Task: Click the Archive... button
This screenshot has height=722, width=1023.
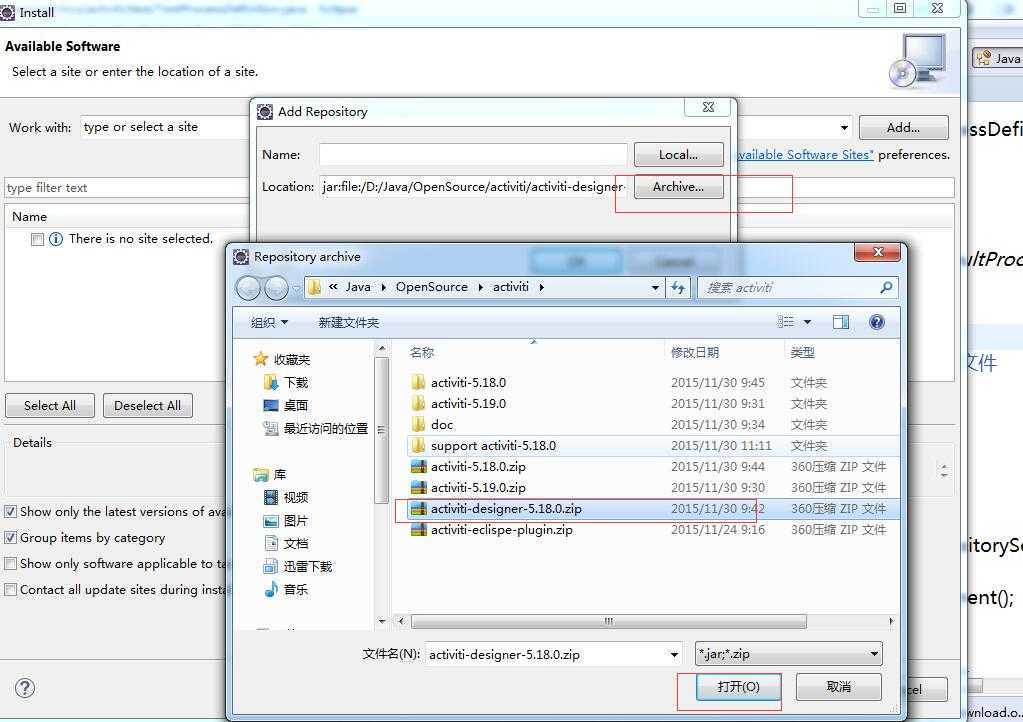Action: click(x=679, y=187)
